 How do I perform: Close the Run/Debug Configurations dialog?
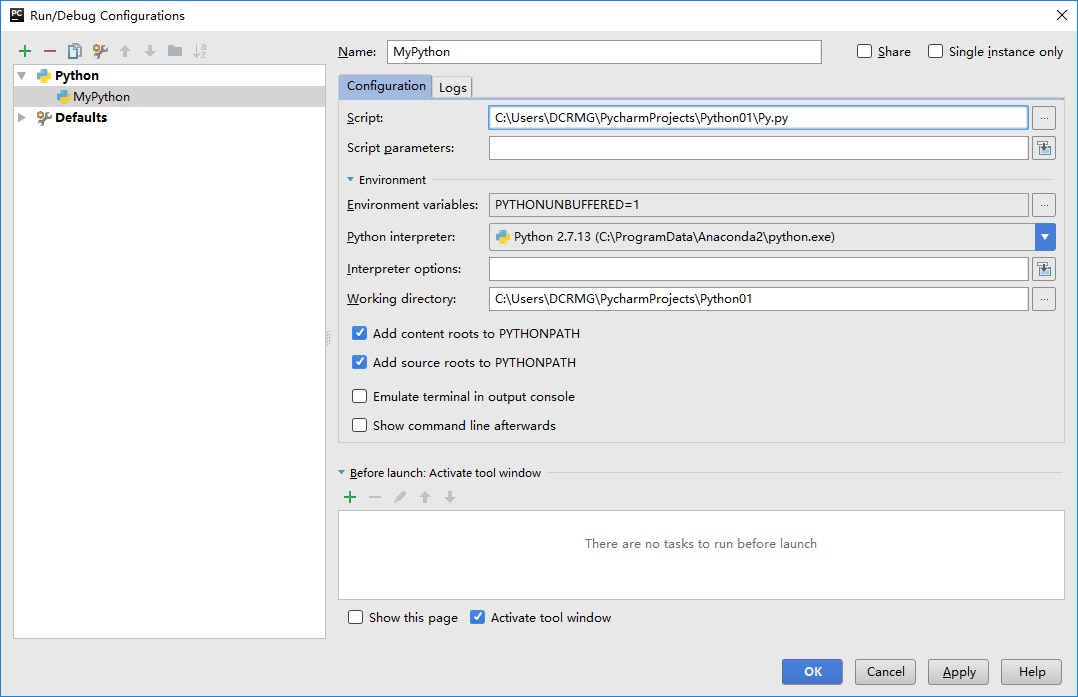click(x=1062, y=15)
